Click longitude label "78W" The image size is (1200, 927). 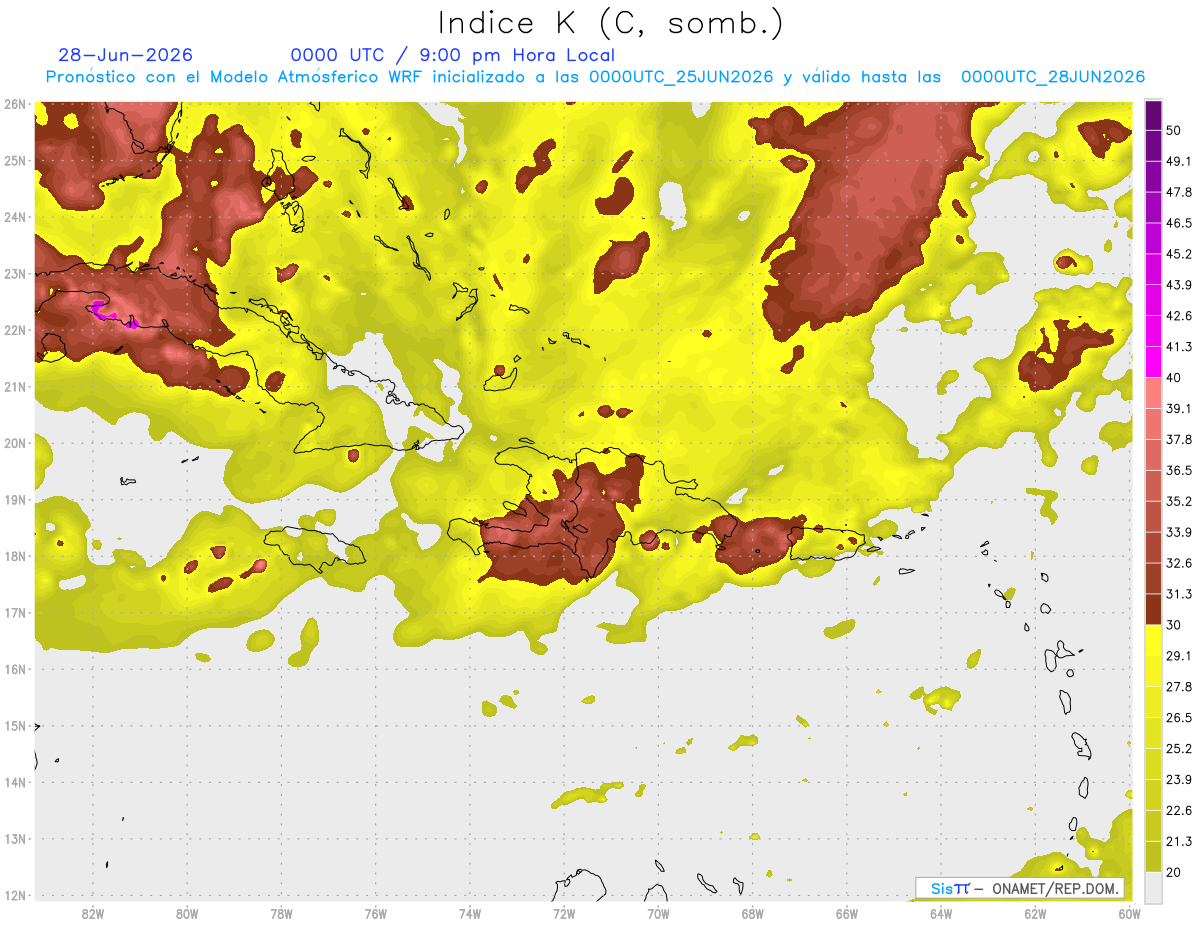click(x=281, y=913)
